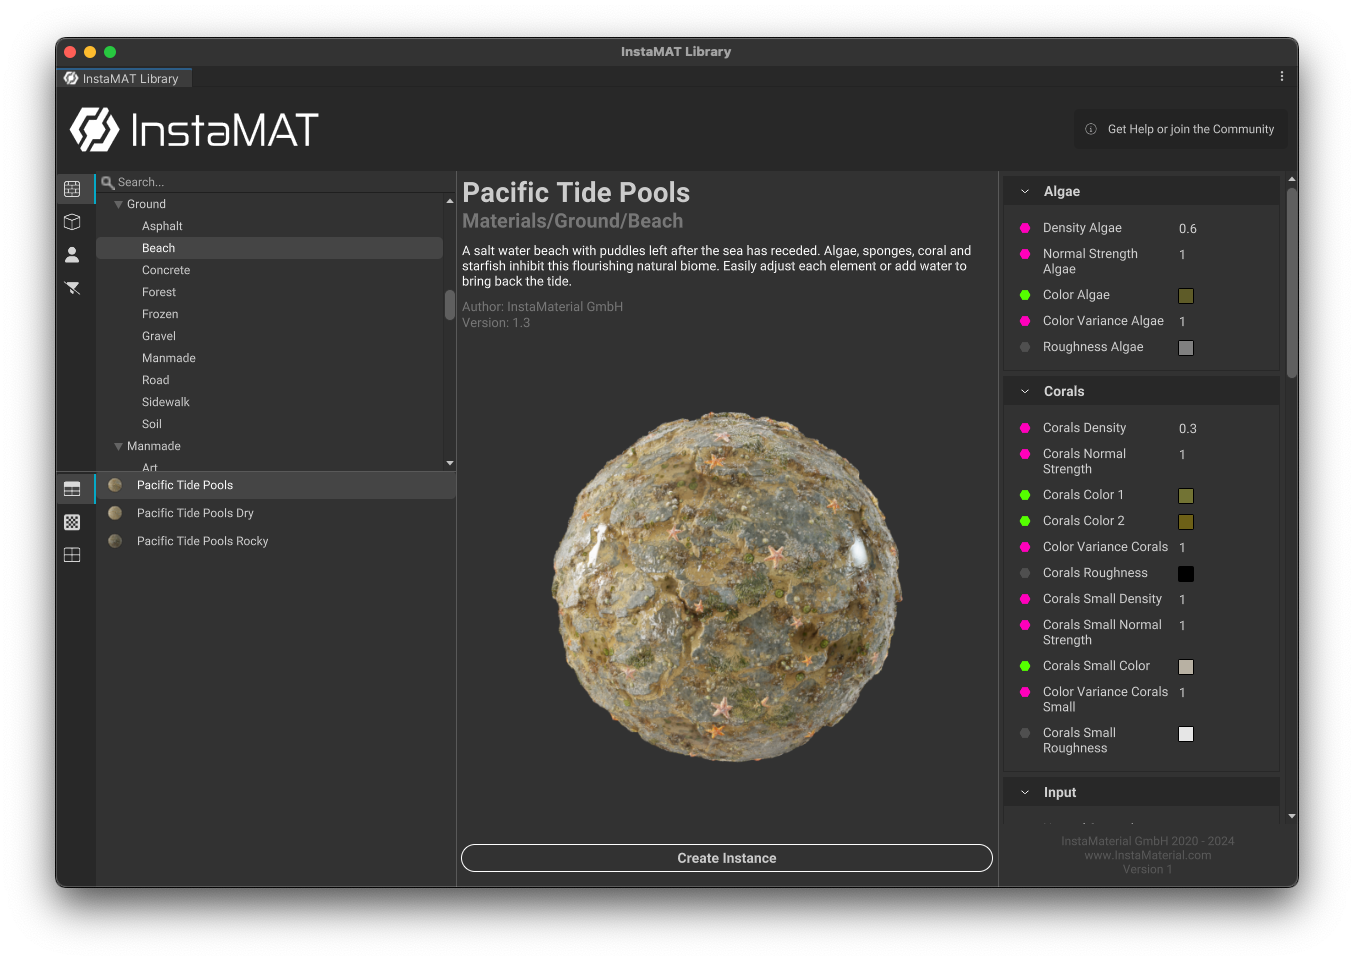Viewport: 1354px width, 961px height.
Task: Click the search magnifier icon
Action: point(108,182)
